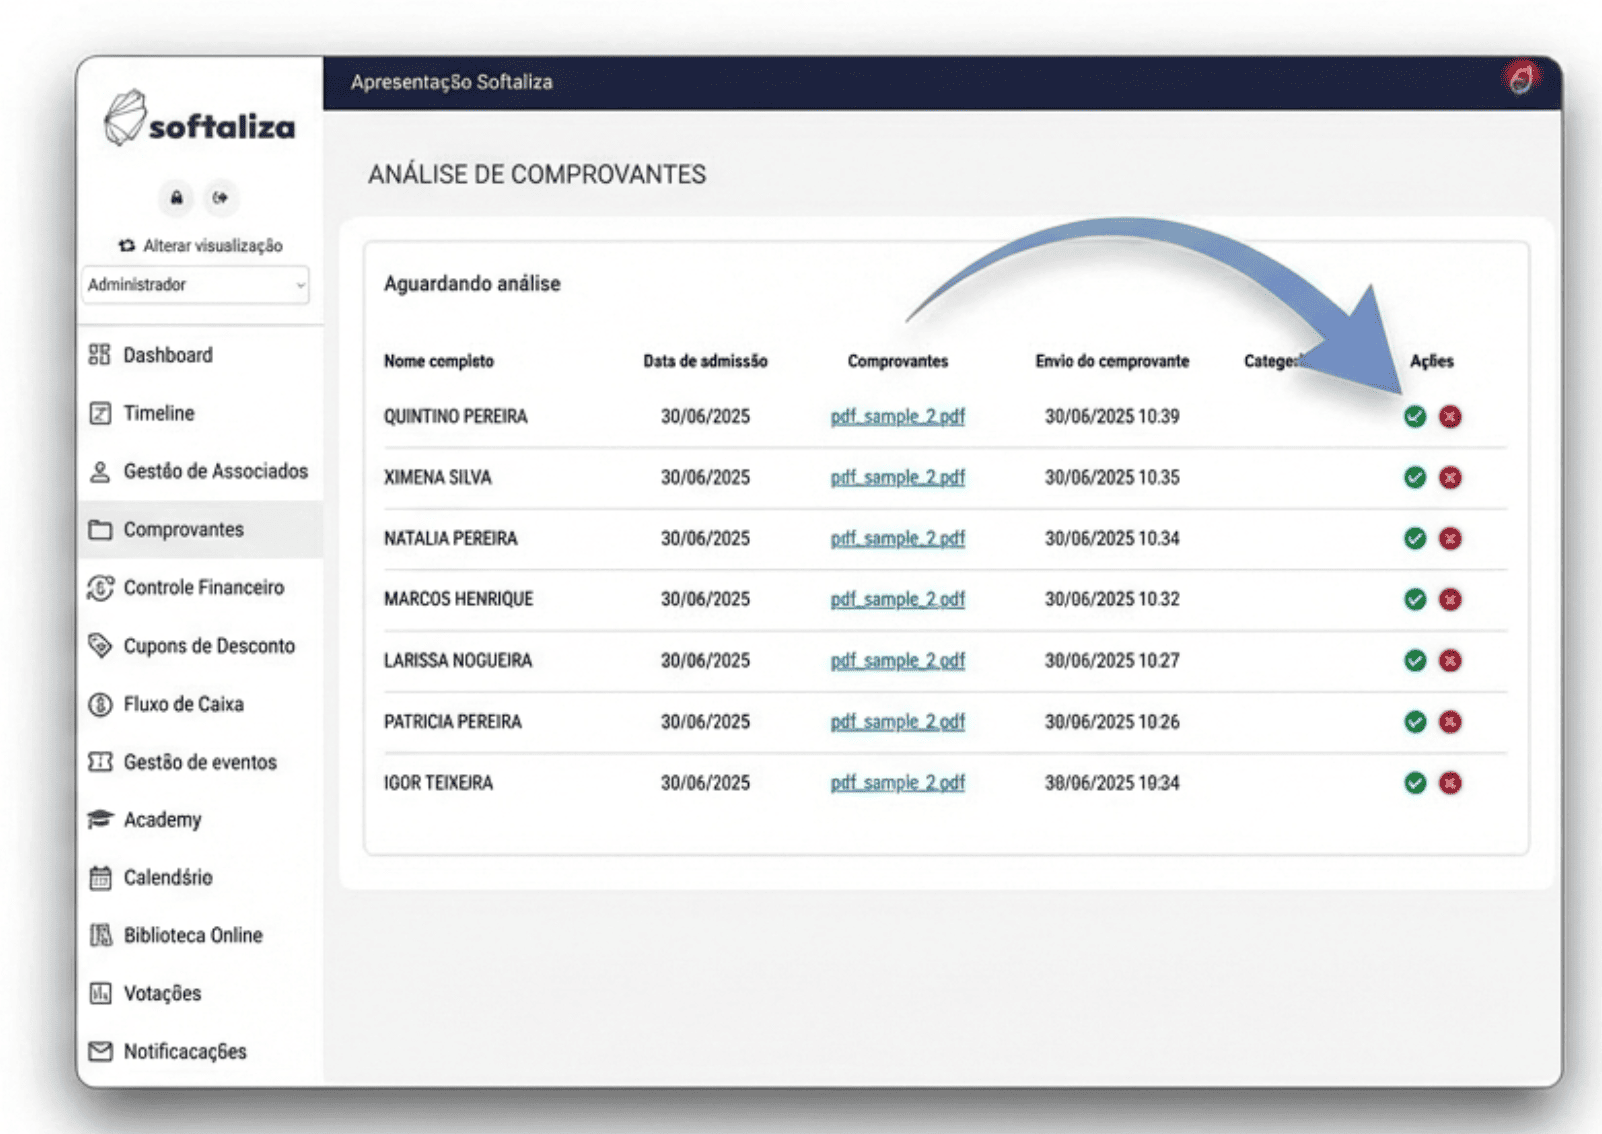Click the lock icon under the Softaliza logo
1602x1134 pixels.
[x=176, y=198]
